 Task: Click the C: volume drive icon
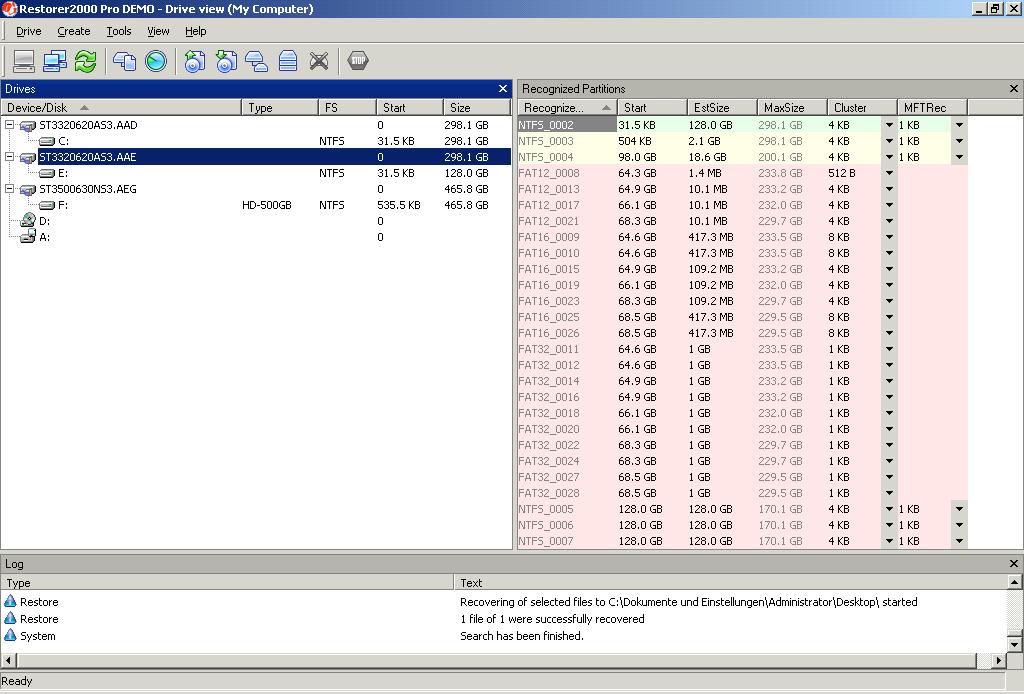[47, 141]
